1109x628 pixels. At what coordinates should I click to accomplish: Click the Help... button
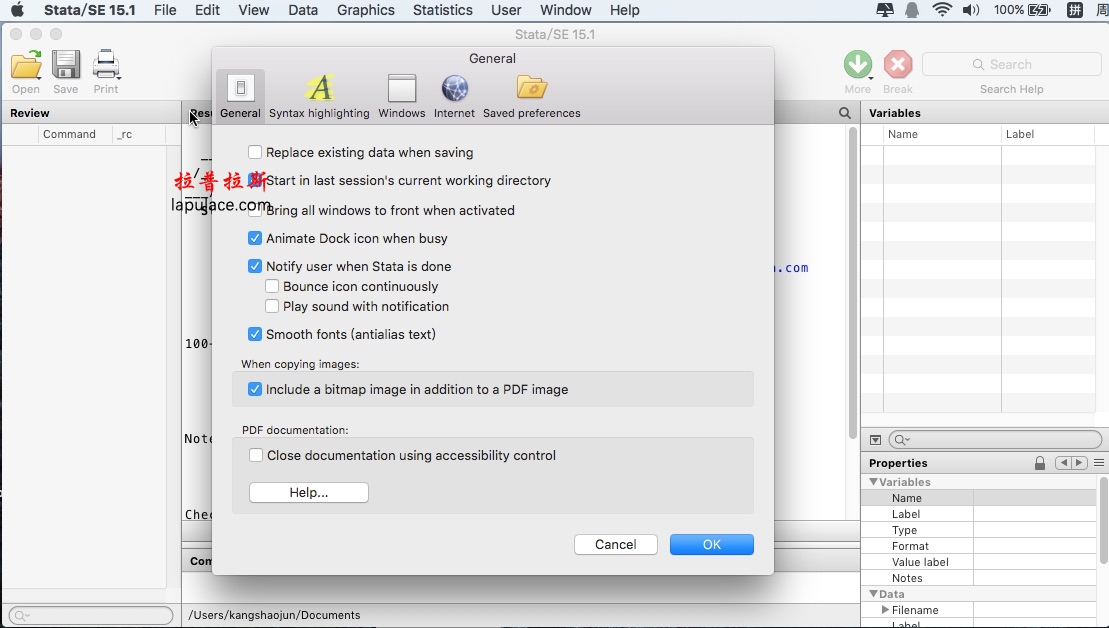[308, 492]
